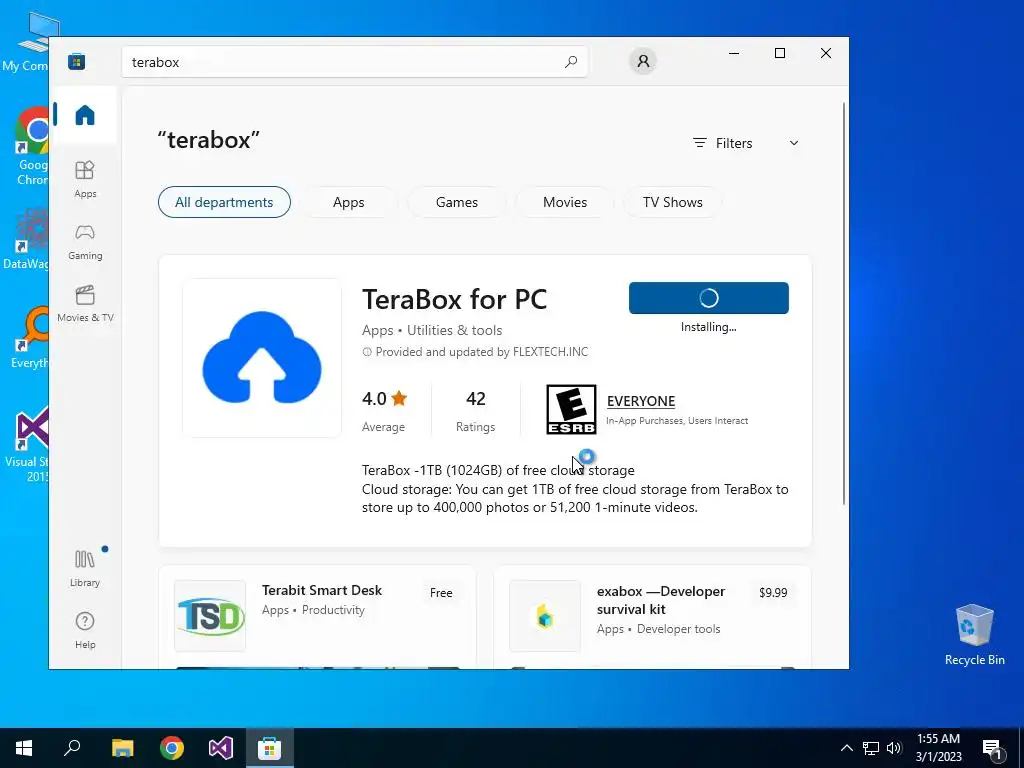Click the search magnifier icon in the store
The width and height of the screenshot is (1024, 768).
pos(571,62)
